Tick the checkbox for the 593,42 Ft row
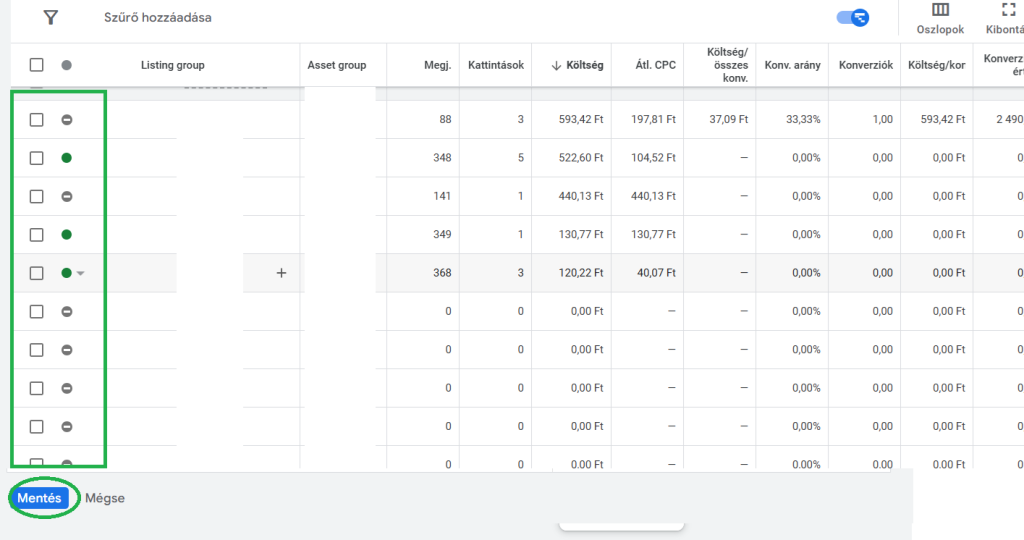 point(37,120)
